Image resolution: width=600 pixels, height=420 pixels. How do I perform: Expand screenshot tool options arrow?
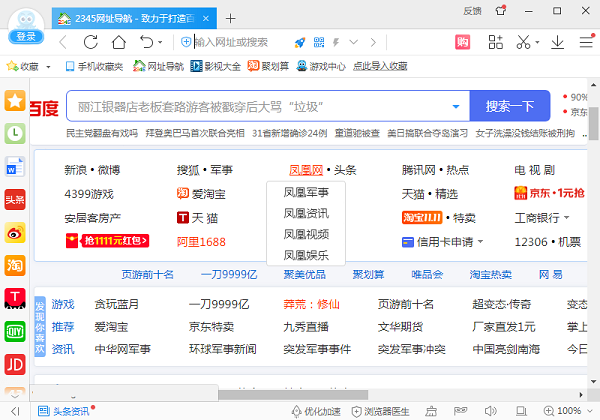click(537, 42)
